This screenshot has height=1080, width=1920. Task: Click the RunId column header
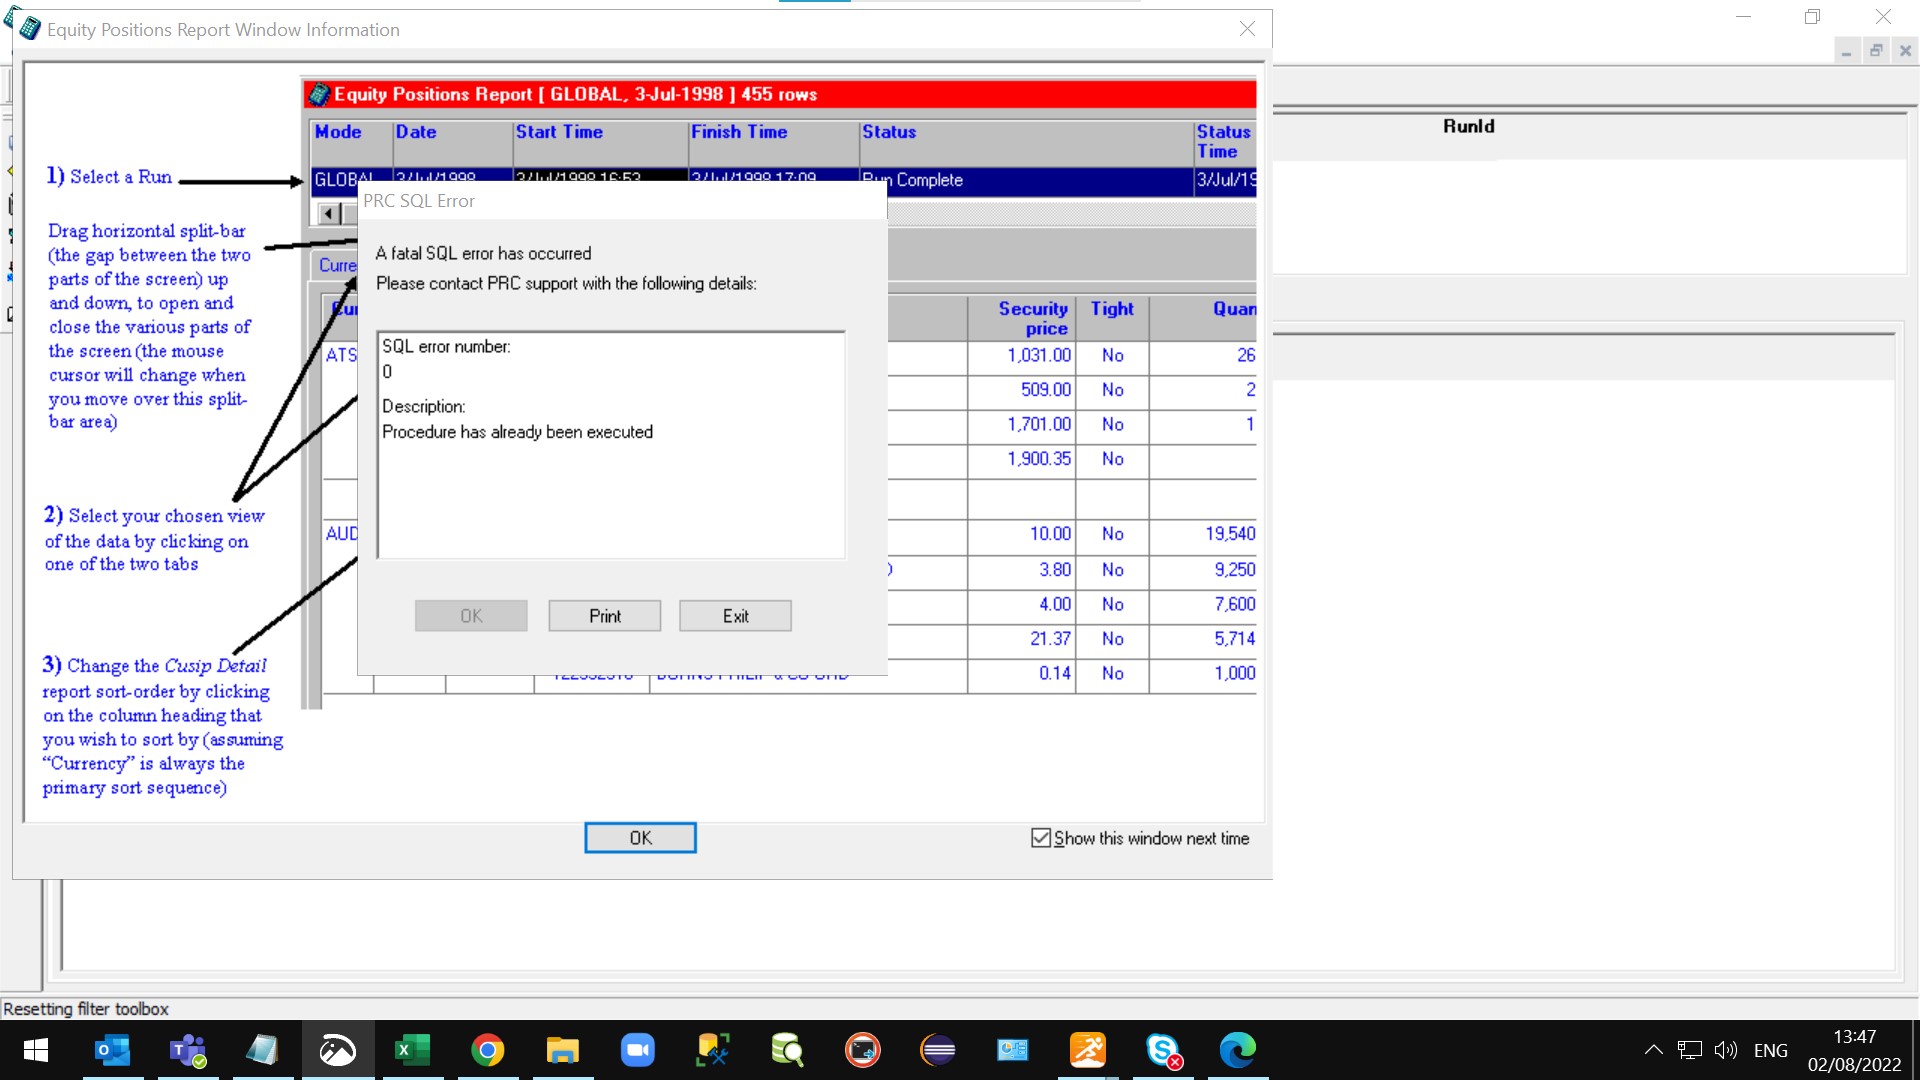click(x=1468, y=126)
